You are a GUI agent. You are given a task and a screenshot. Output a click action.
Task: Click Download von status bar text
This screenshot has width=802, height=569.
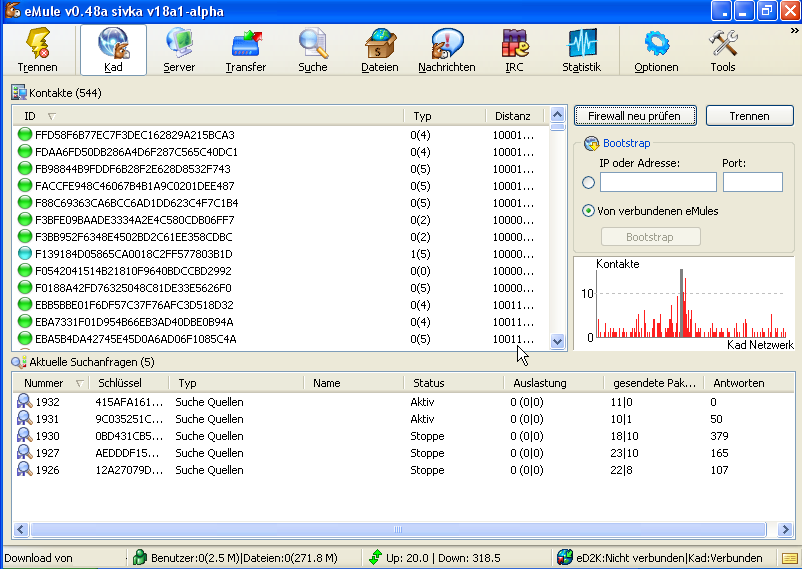tap(38, 558)
